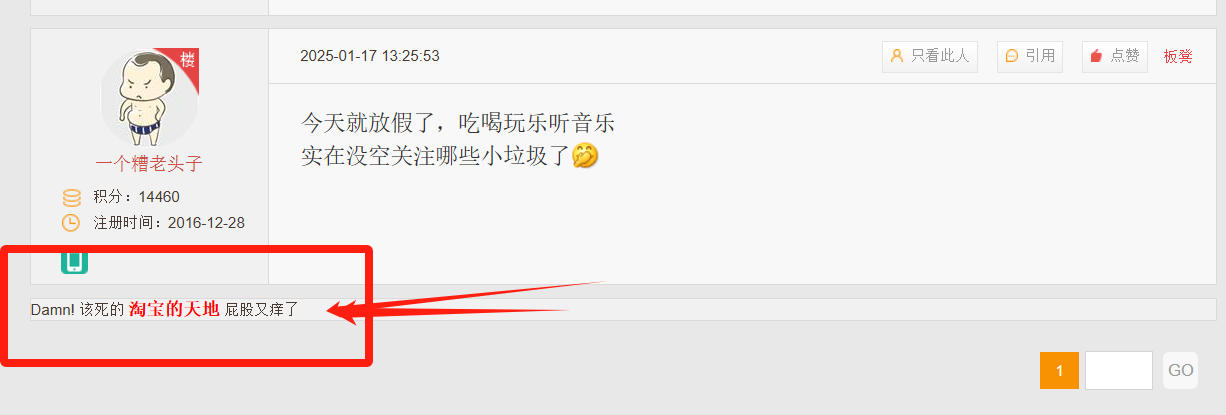Focus the page number input box

(1119, 370)
